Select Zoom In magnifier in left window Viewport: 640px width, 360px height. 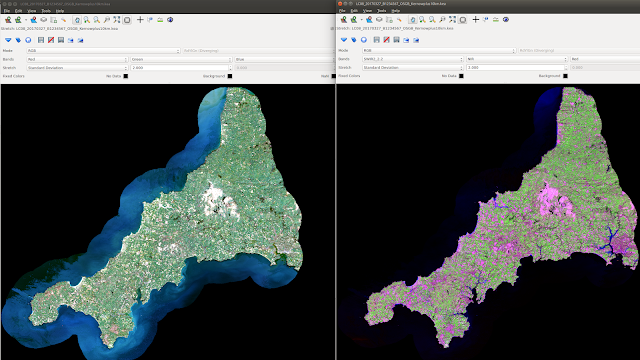tap(87, 20)
